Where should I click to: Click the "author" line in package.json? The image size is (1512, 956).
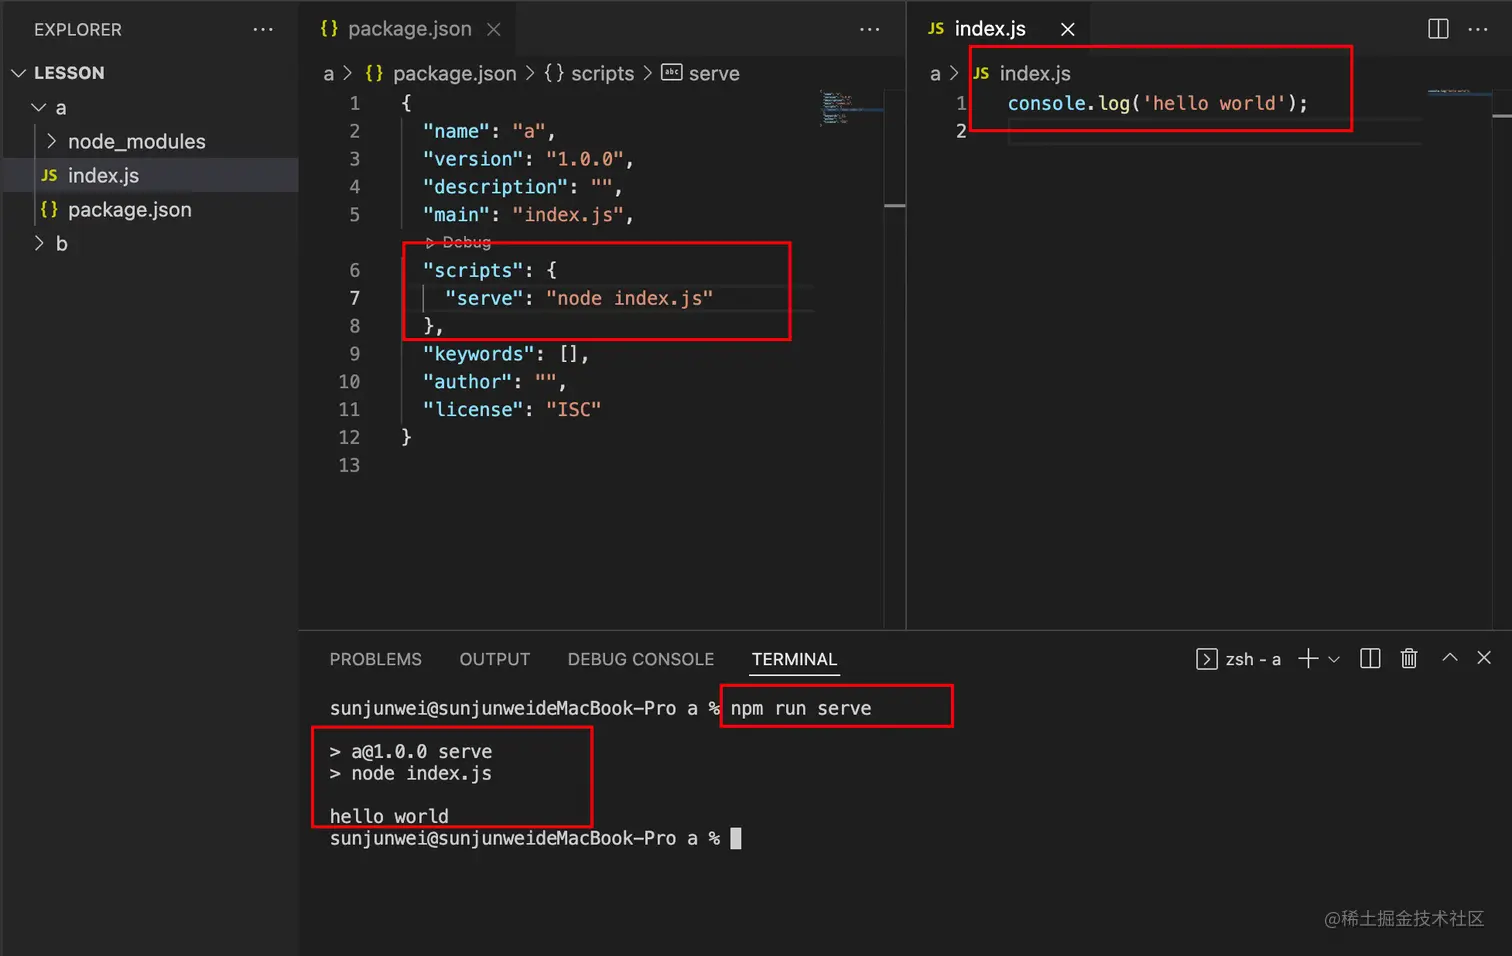495,382
